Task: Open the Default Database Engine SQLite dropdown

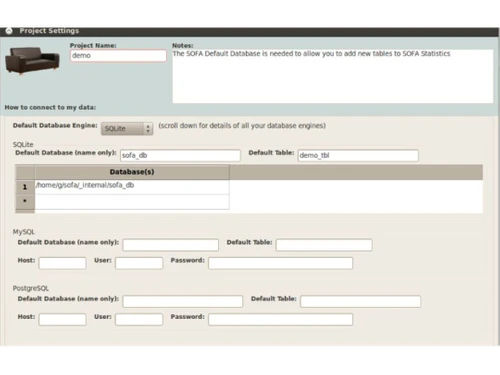Action: [x=127, y=128]
